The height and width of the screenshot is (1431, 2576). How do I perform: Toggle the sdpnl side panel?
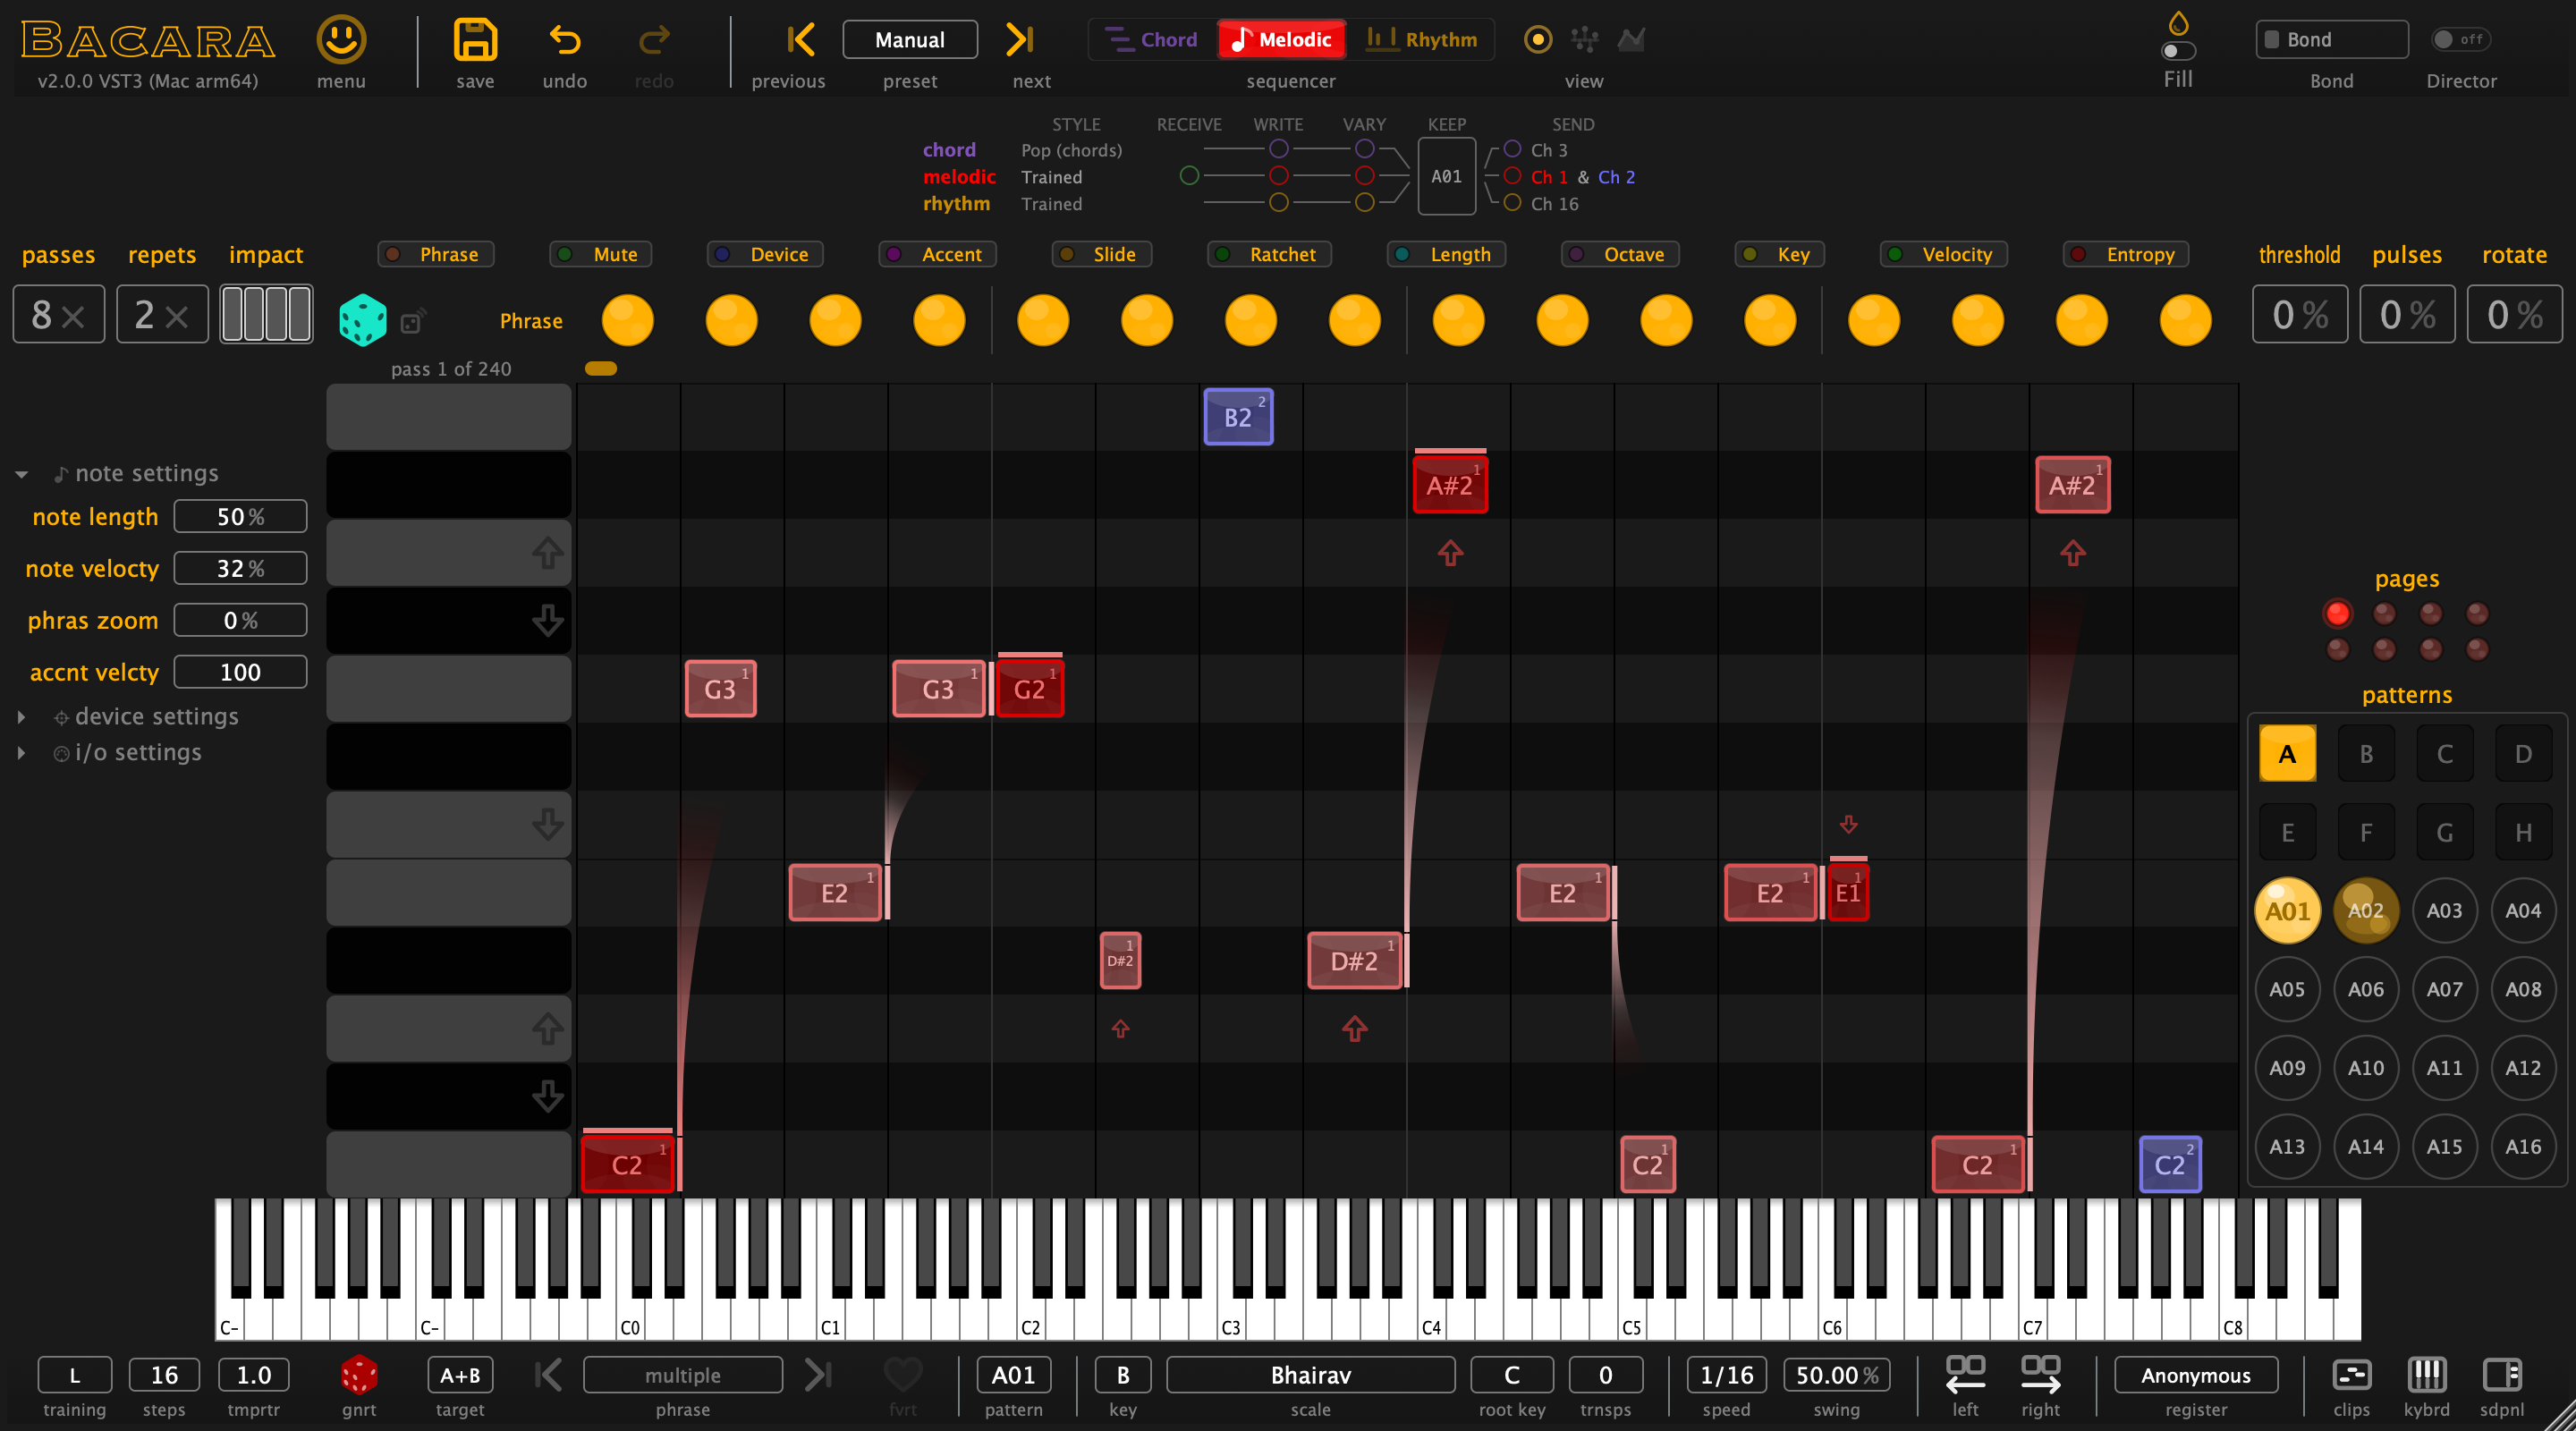[x=2502, y=1374]
